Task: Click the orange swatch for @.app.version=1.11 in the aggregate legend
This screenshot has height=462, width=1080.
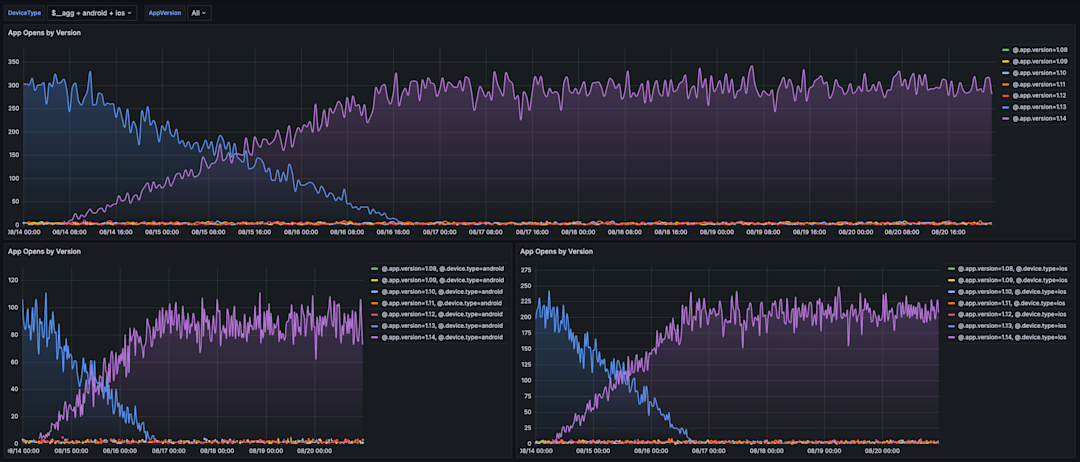Action: (x=1005, y=85)
